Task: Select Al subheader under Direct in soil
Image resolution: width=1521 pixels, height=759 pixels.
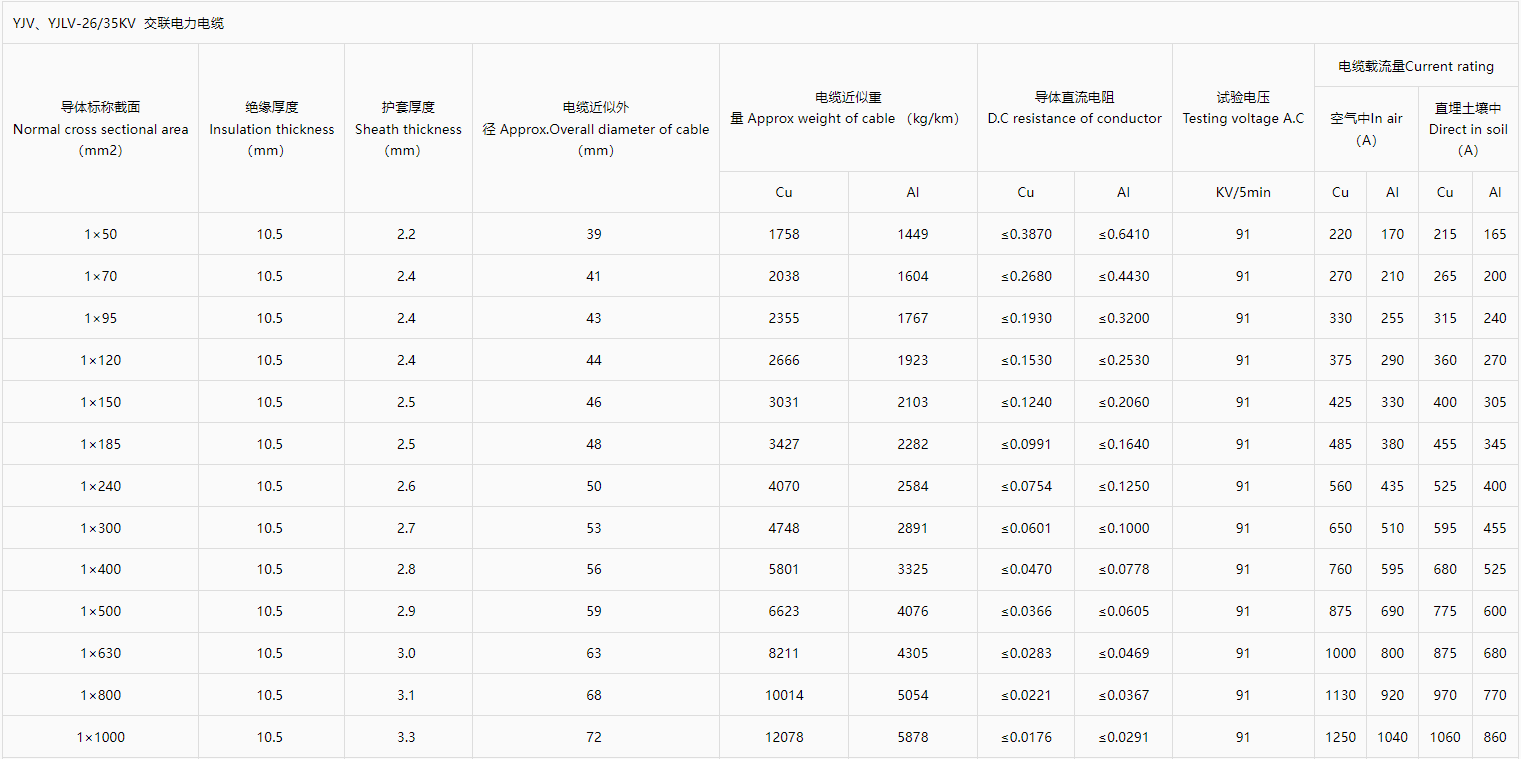Action: tap(1495, 192)
